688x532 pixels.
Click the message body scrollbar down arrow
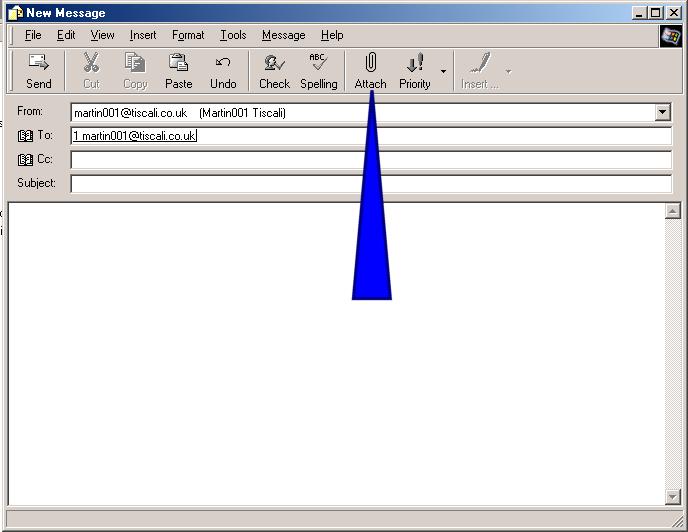pyautogui.click(x=673, y=497)
